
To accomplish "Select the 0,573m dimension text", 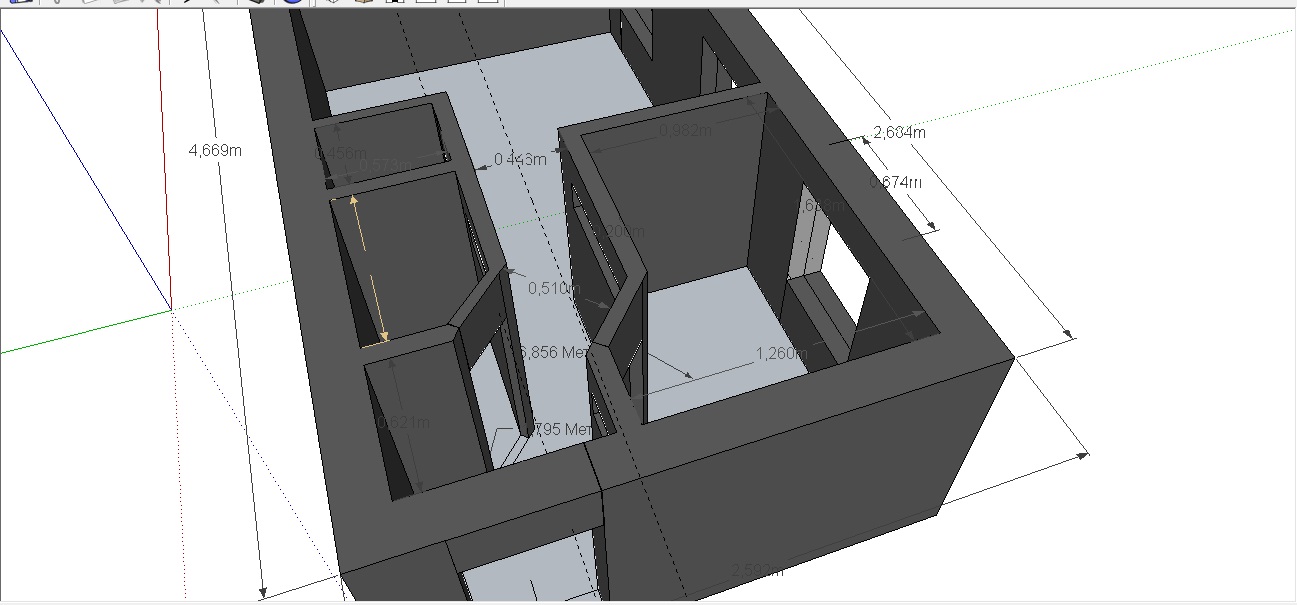I will tap(385, 165).
